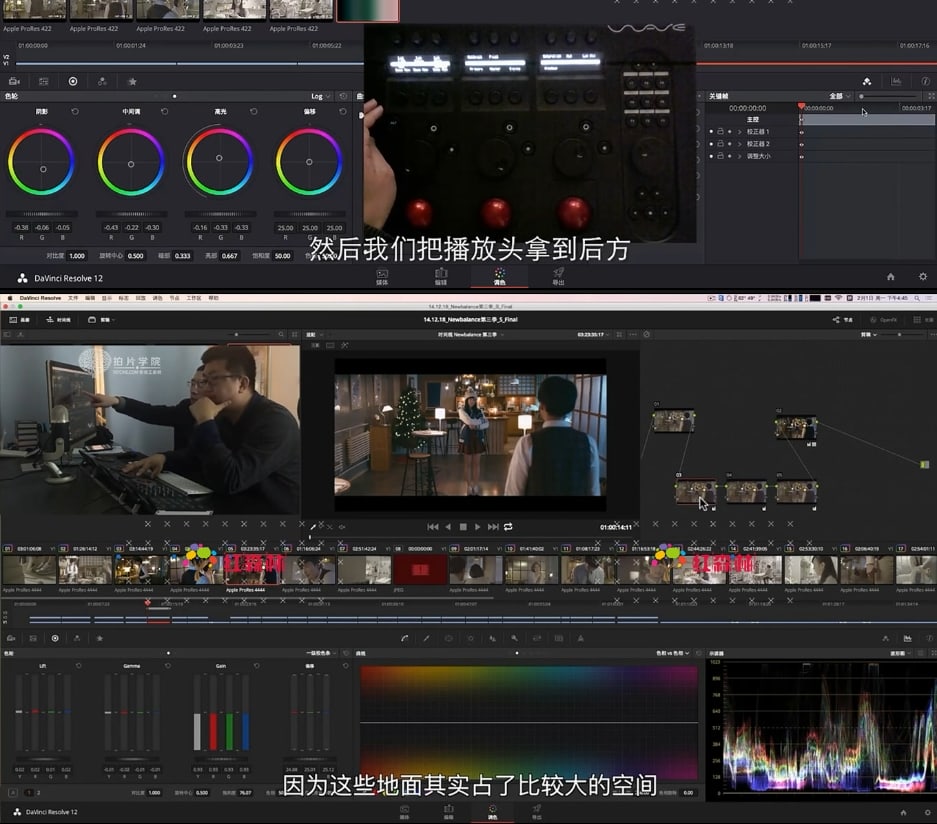Viewport: 937px width, 824px height.
Task: Open the 全部 dropdown in keyframe panel
Action: 840,96
